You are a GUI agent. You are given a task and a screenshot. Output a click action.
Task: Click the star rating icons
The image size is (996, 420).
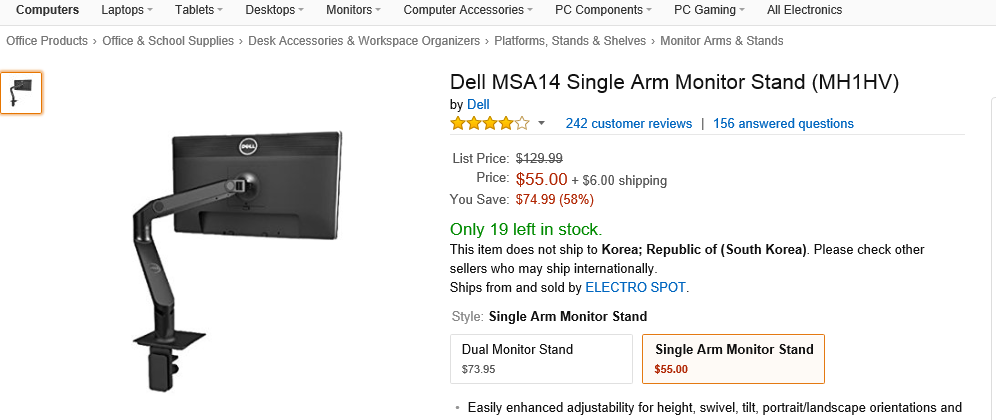(x=490, y=124)
